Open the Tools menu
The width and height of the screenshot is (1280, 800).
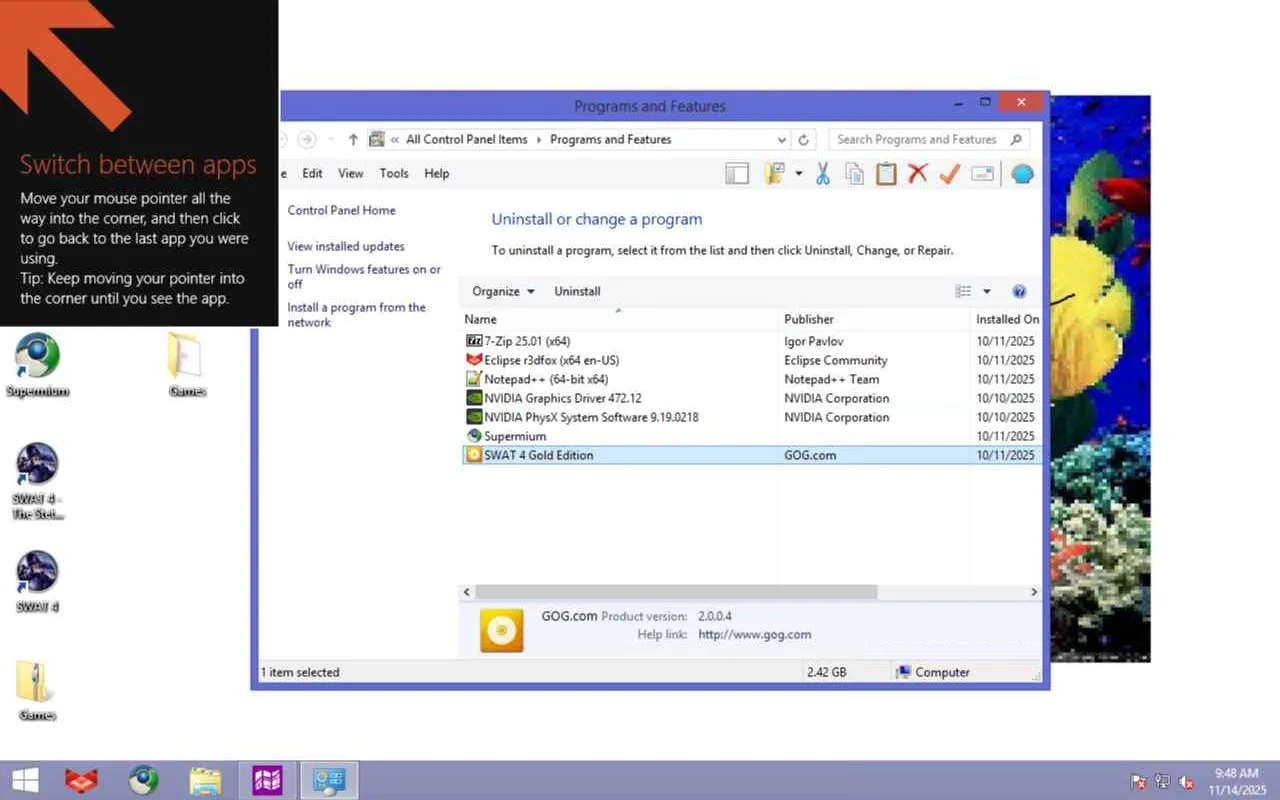(394, 174)
